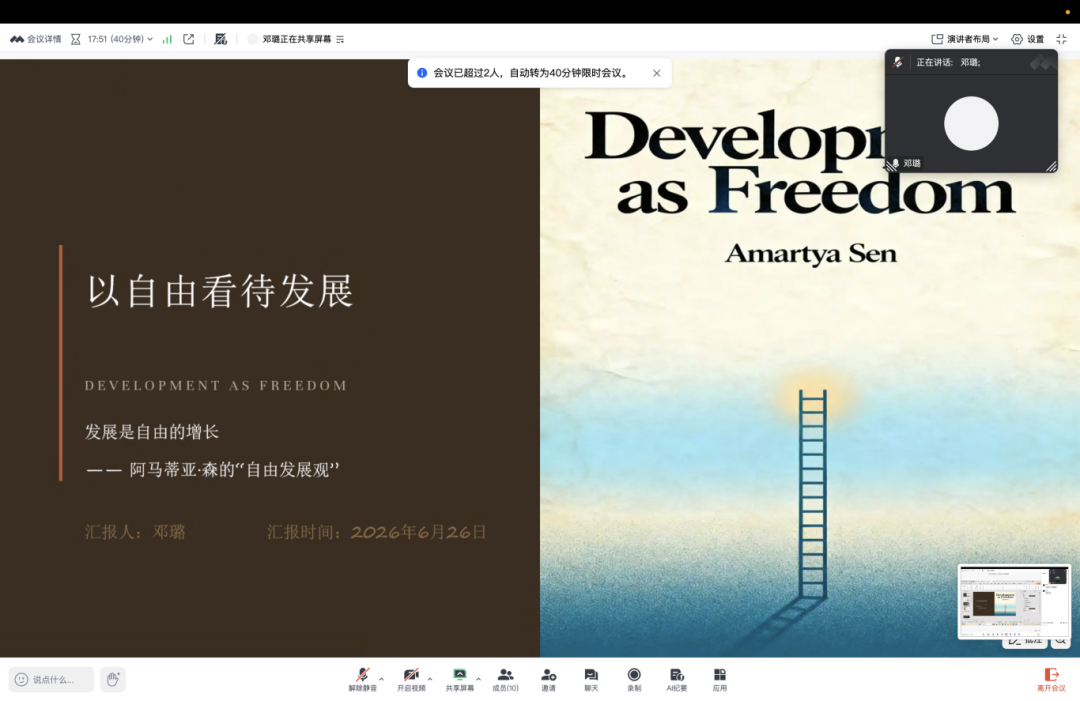Open the 成员(10) members list
1080x701 pixels.
click(x=506, y=679)
